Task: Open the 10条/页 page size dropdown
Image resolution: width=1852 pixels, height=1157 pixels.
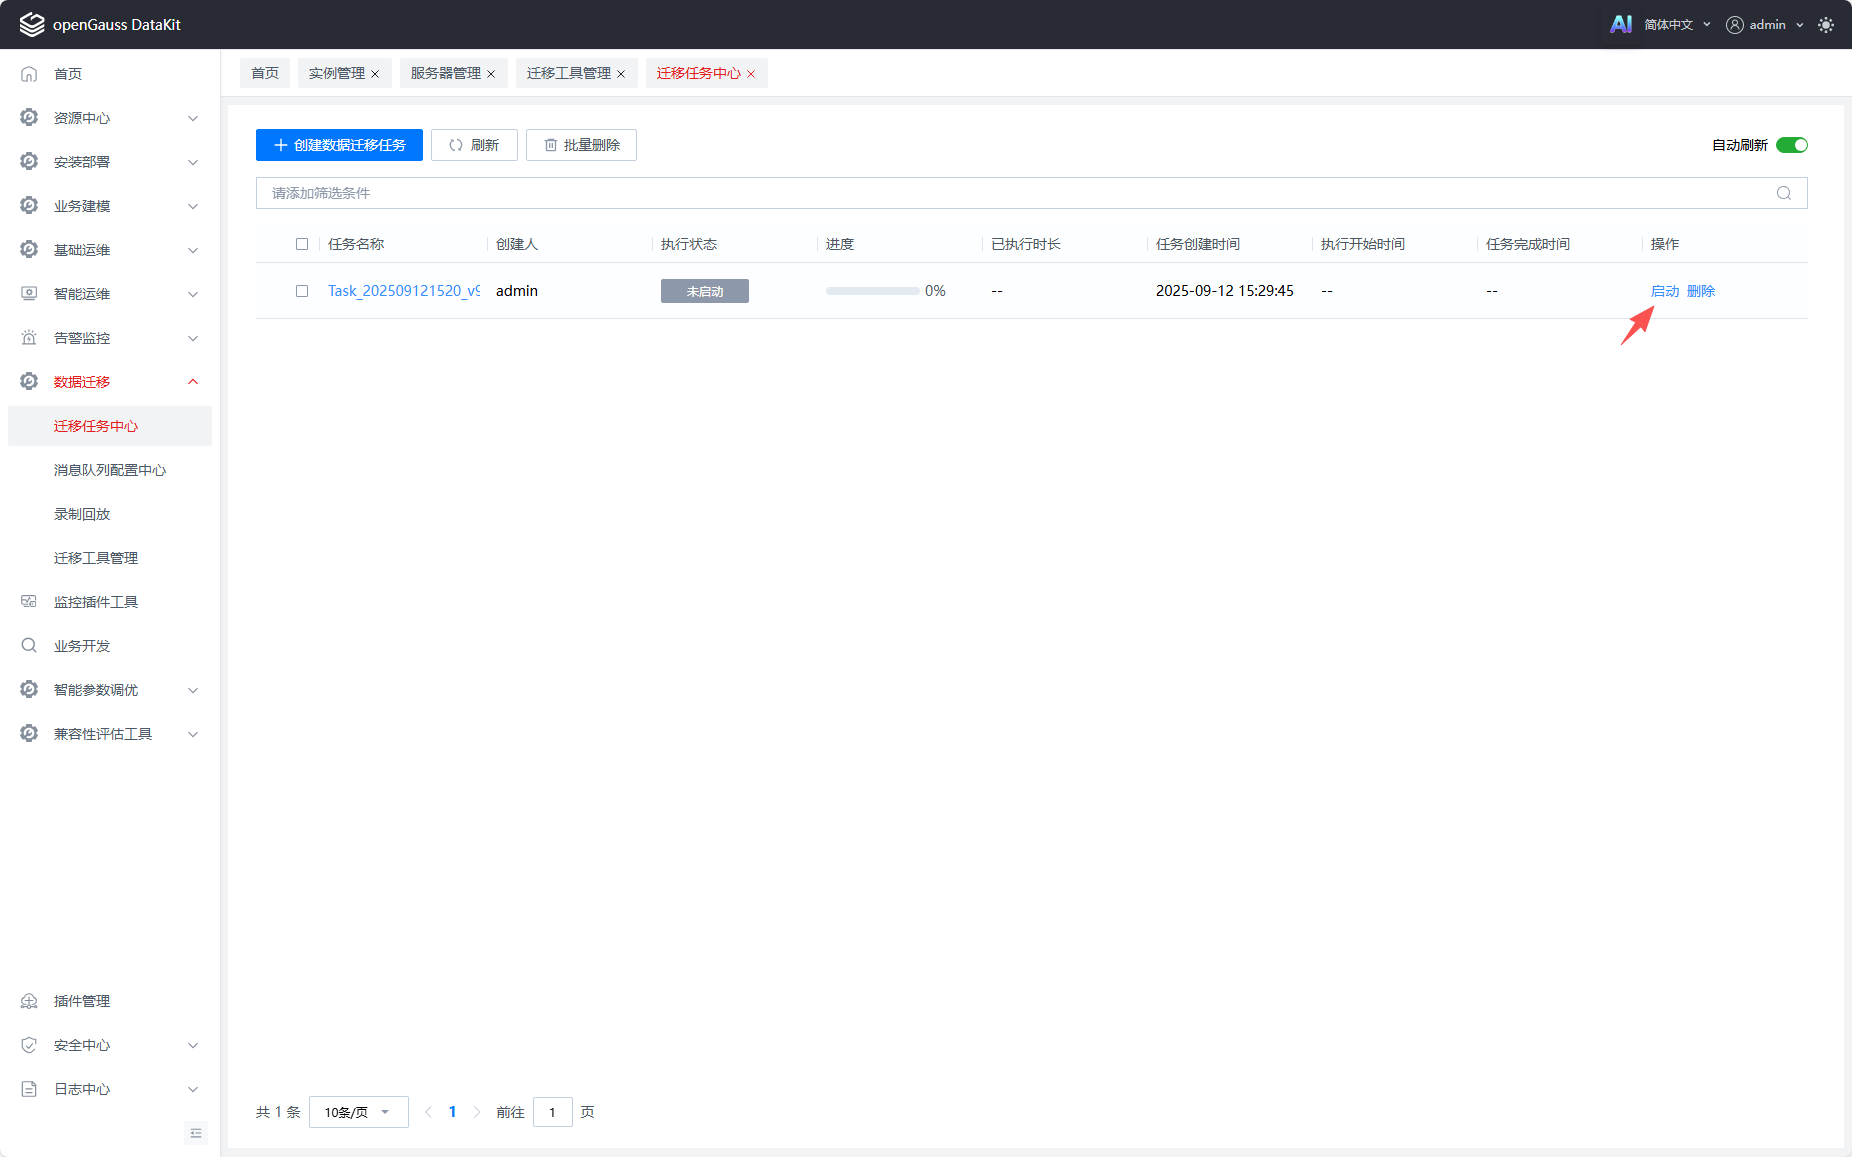Action: pyautogui.click(x=358, y=1112)
